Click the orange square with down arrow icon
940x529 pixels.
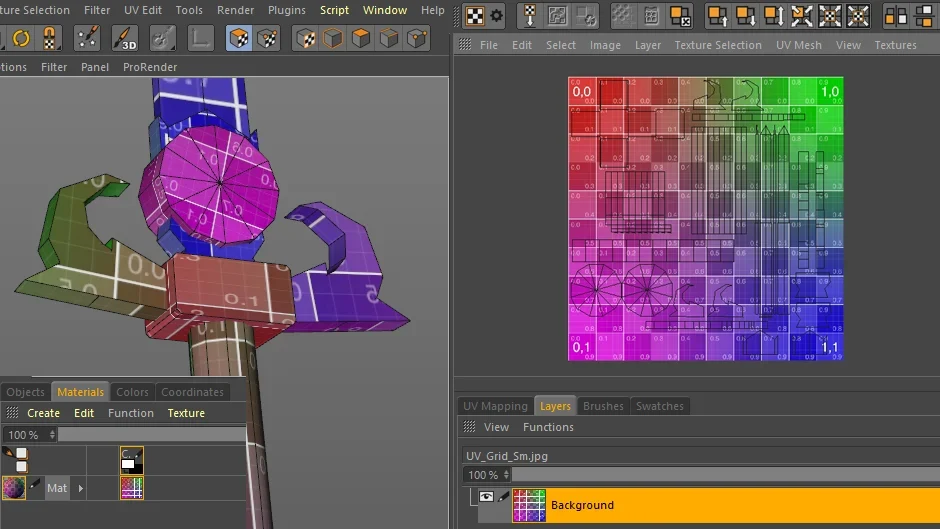[x=745, y=16]
